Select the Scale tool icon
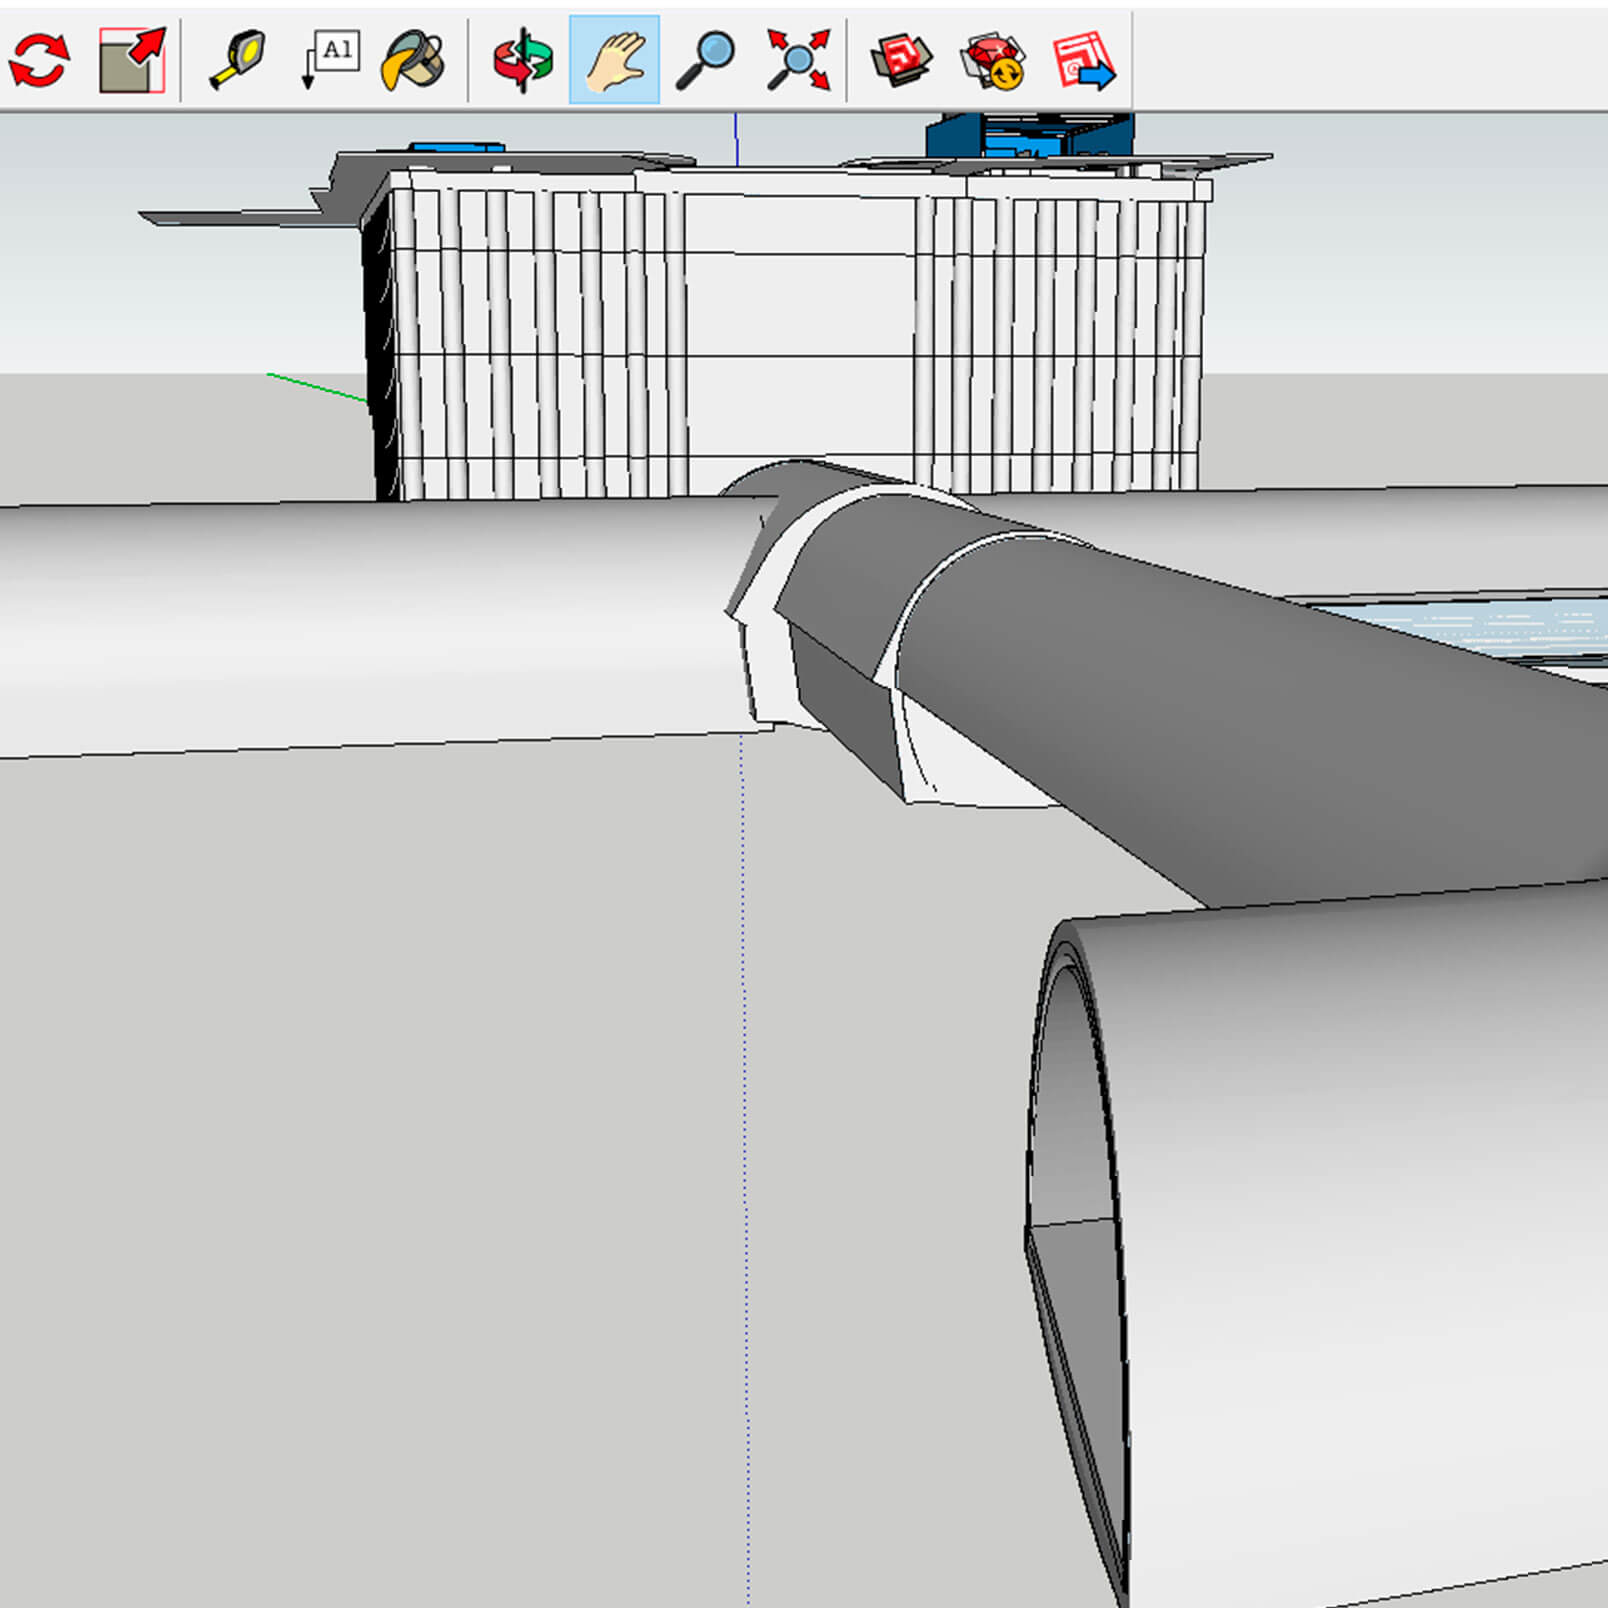The height and width of the screenshot is (1608, 1608). pos(132,60)
